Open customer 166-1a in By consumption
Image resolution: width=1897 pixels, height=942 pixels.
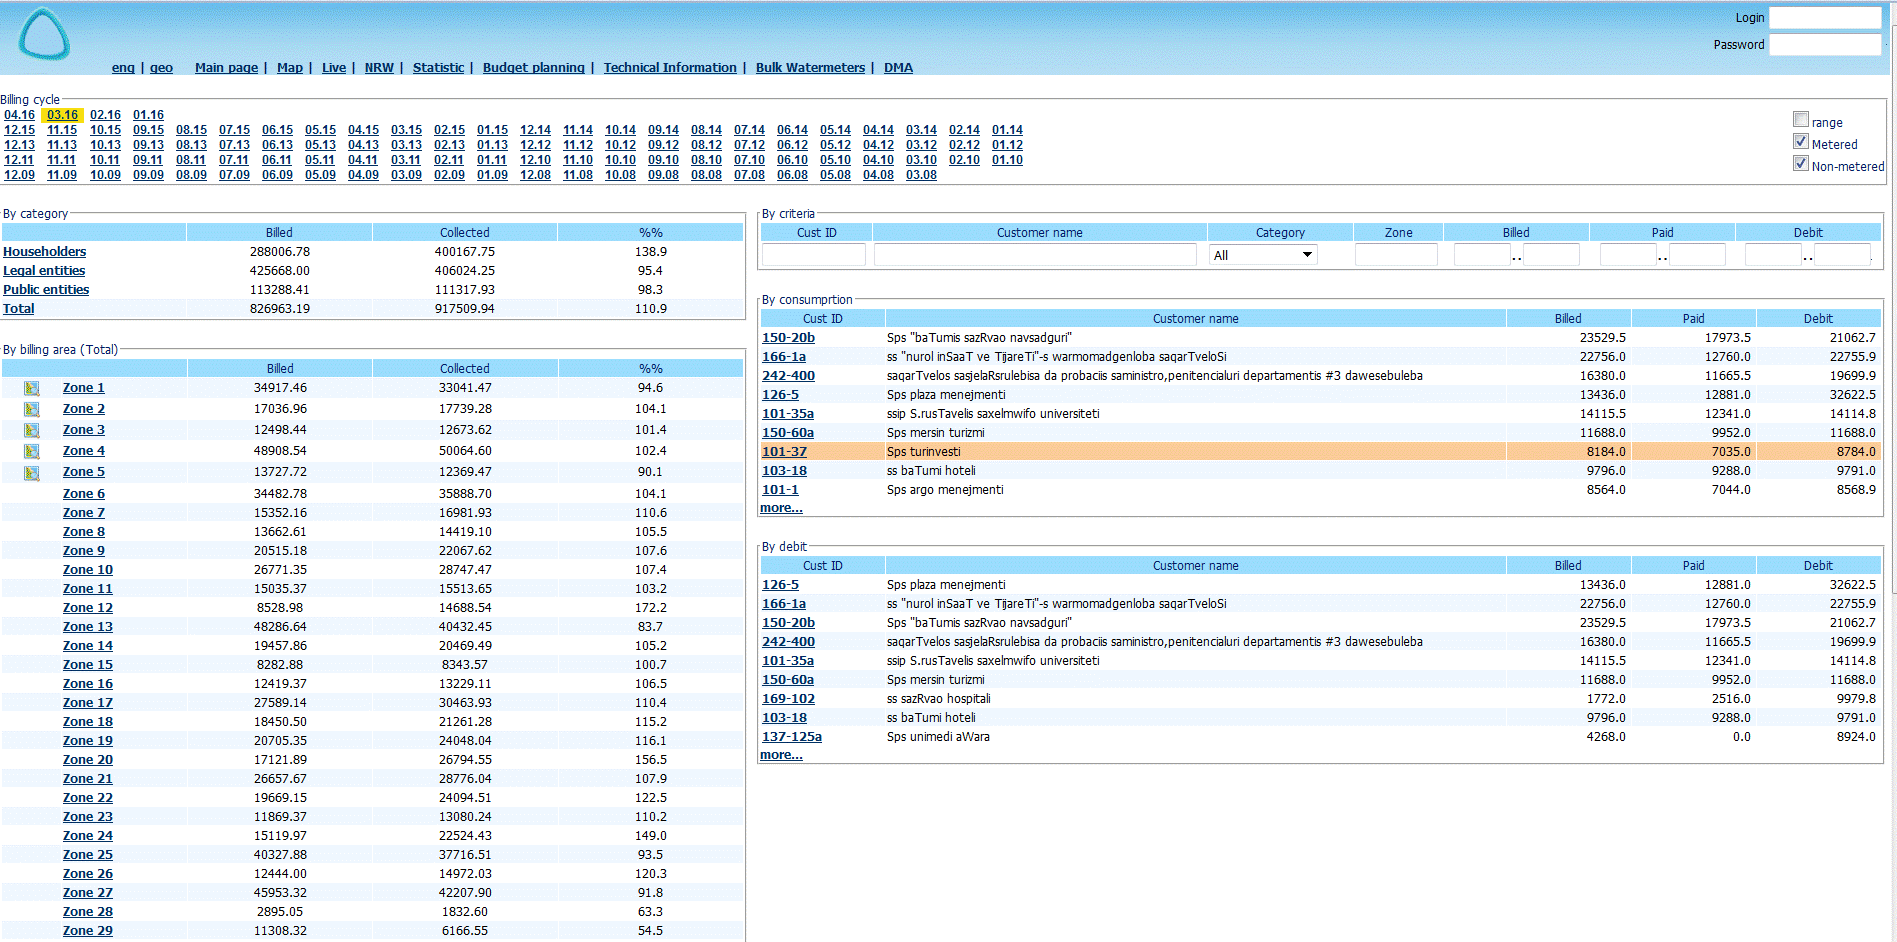(x=784, y=357)
